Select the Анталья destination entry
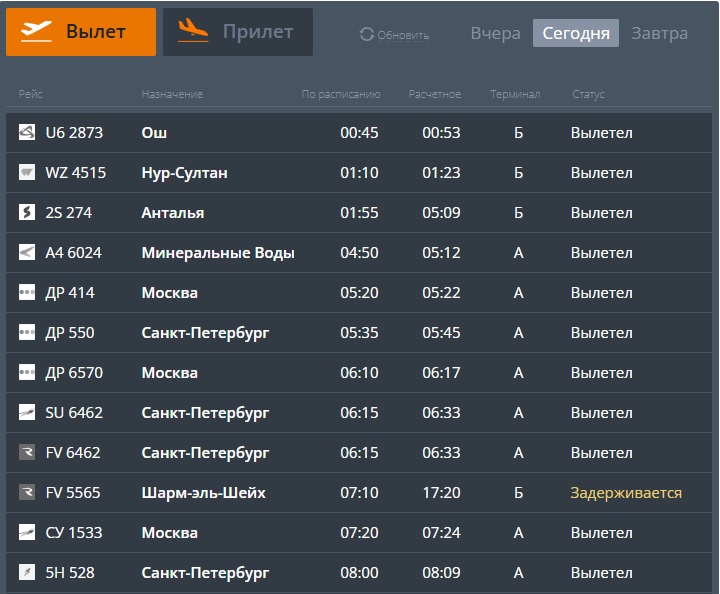The height and width of the screenshot is (594, 720). pyautogui.click(x=173, y=213)
